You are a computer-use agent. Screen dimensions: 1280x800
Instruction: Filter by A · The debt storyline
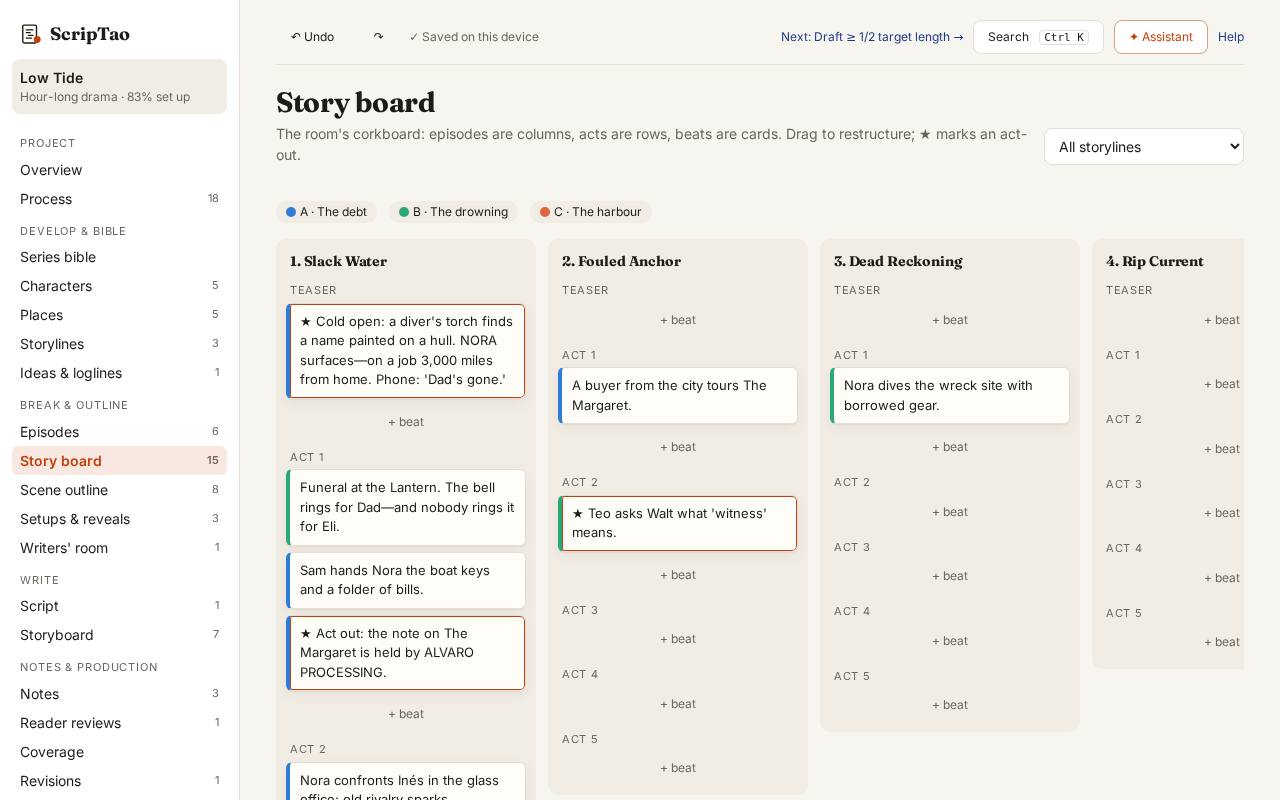pyautogui.click(x=327, y=212)
